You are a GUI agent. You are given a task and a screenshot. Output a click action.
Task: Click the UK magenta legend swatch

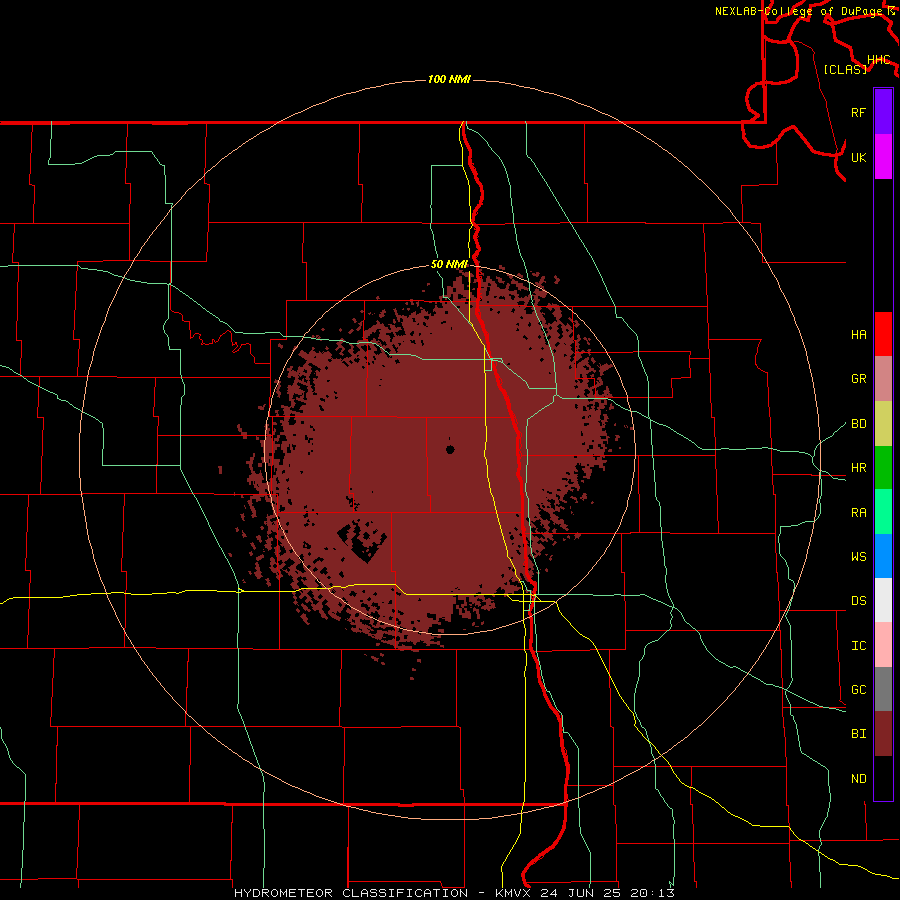(883, 157)
